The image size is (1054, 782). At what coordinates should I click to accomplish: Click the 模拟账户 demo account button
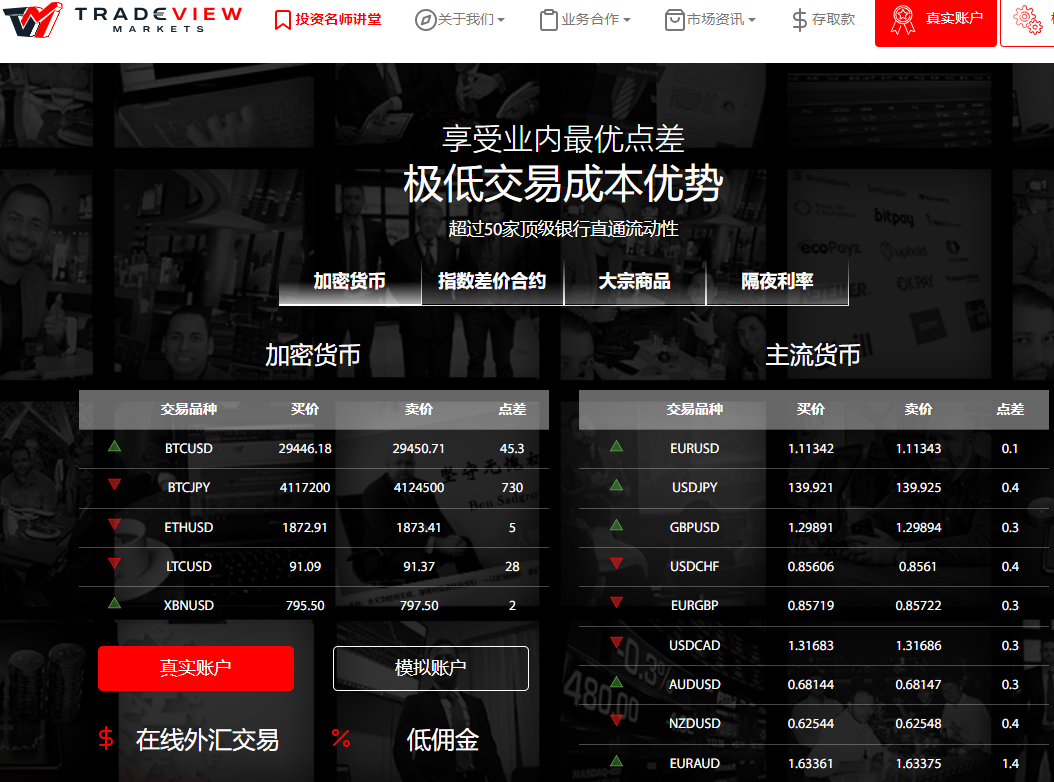(x=430, y=668)
